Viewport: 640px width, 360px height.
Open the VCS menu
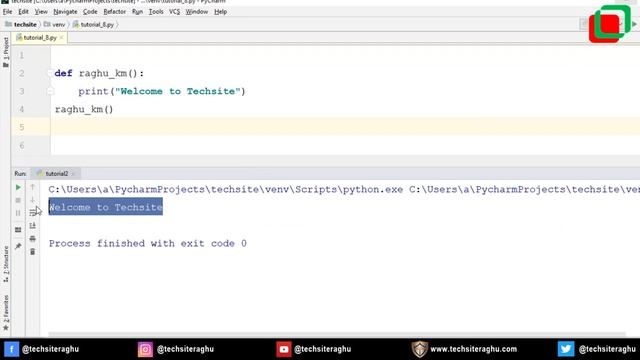[174, 12]
